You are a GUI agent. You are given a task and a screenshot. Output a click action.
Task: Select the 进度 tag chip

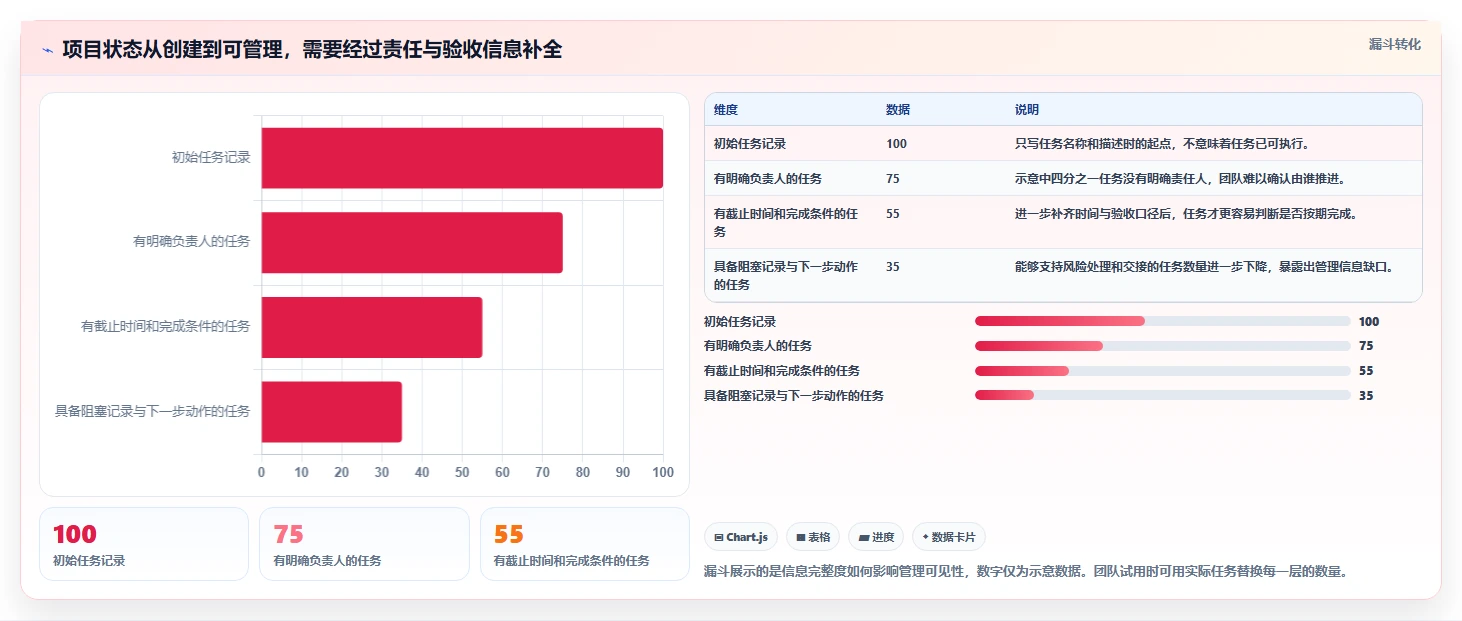876,537
